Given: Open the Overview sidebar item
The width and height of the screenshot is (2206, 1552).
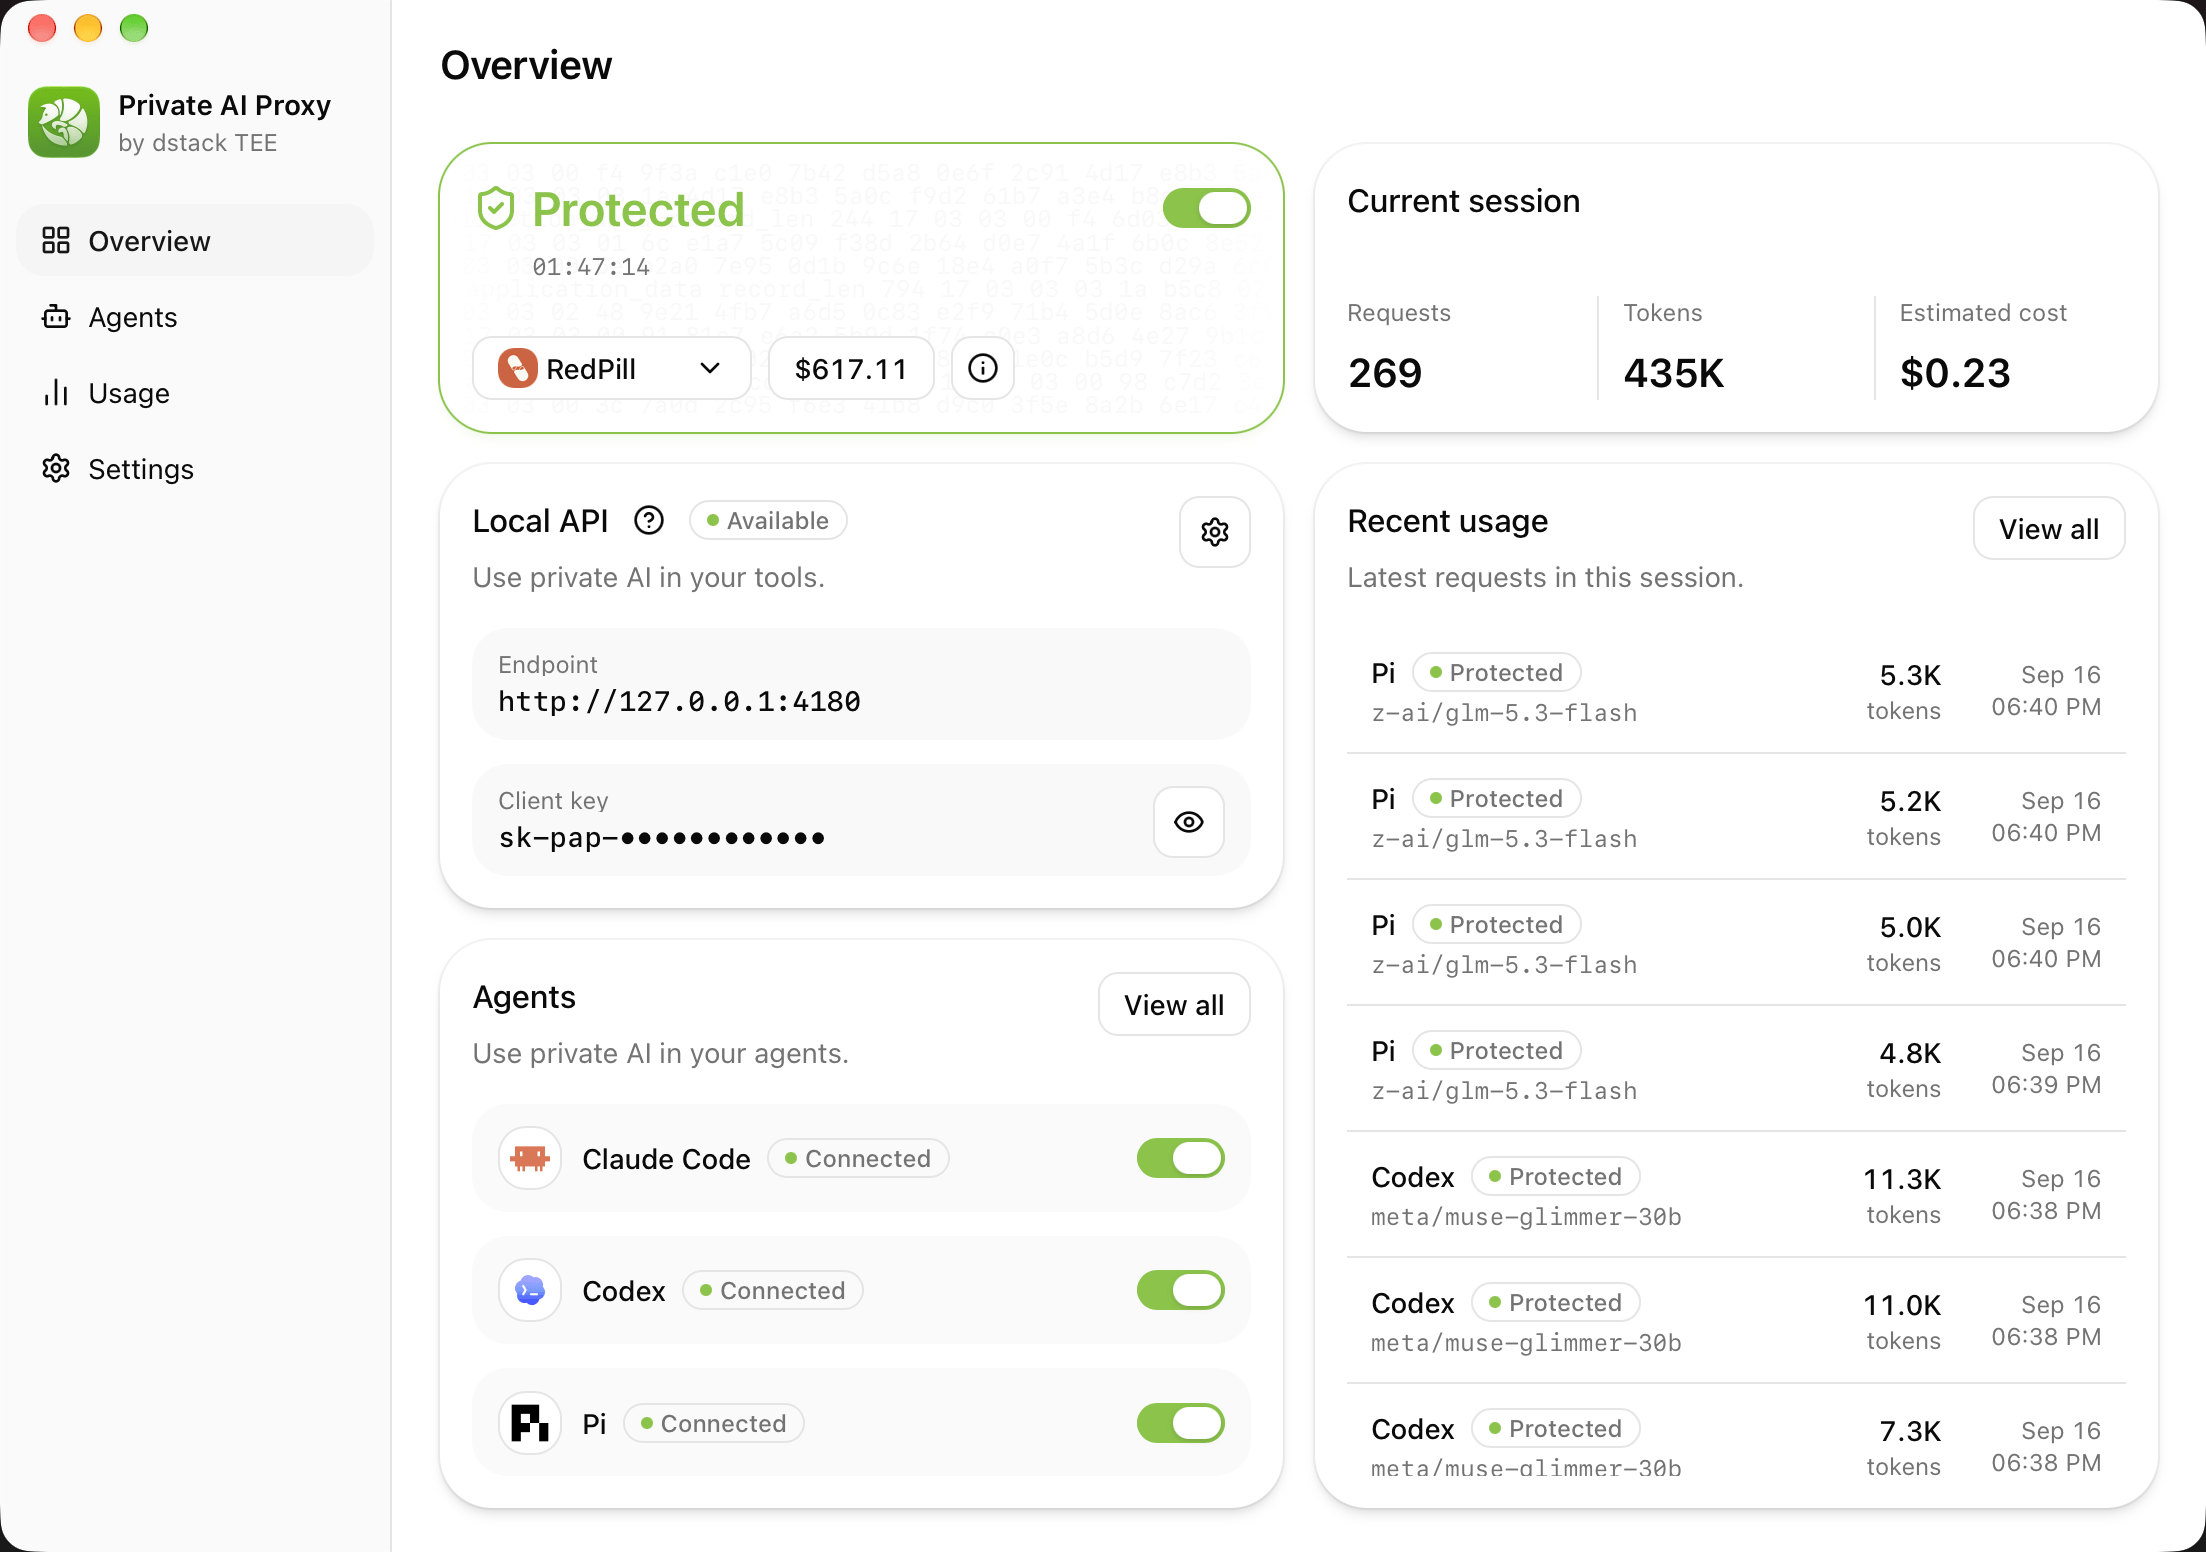Looking at the screenshot, I should point(195,241).
